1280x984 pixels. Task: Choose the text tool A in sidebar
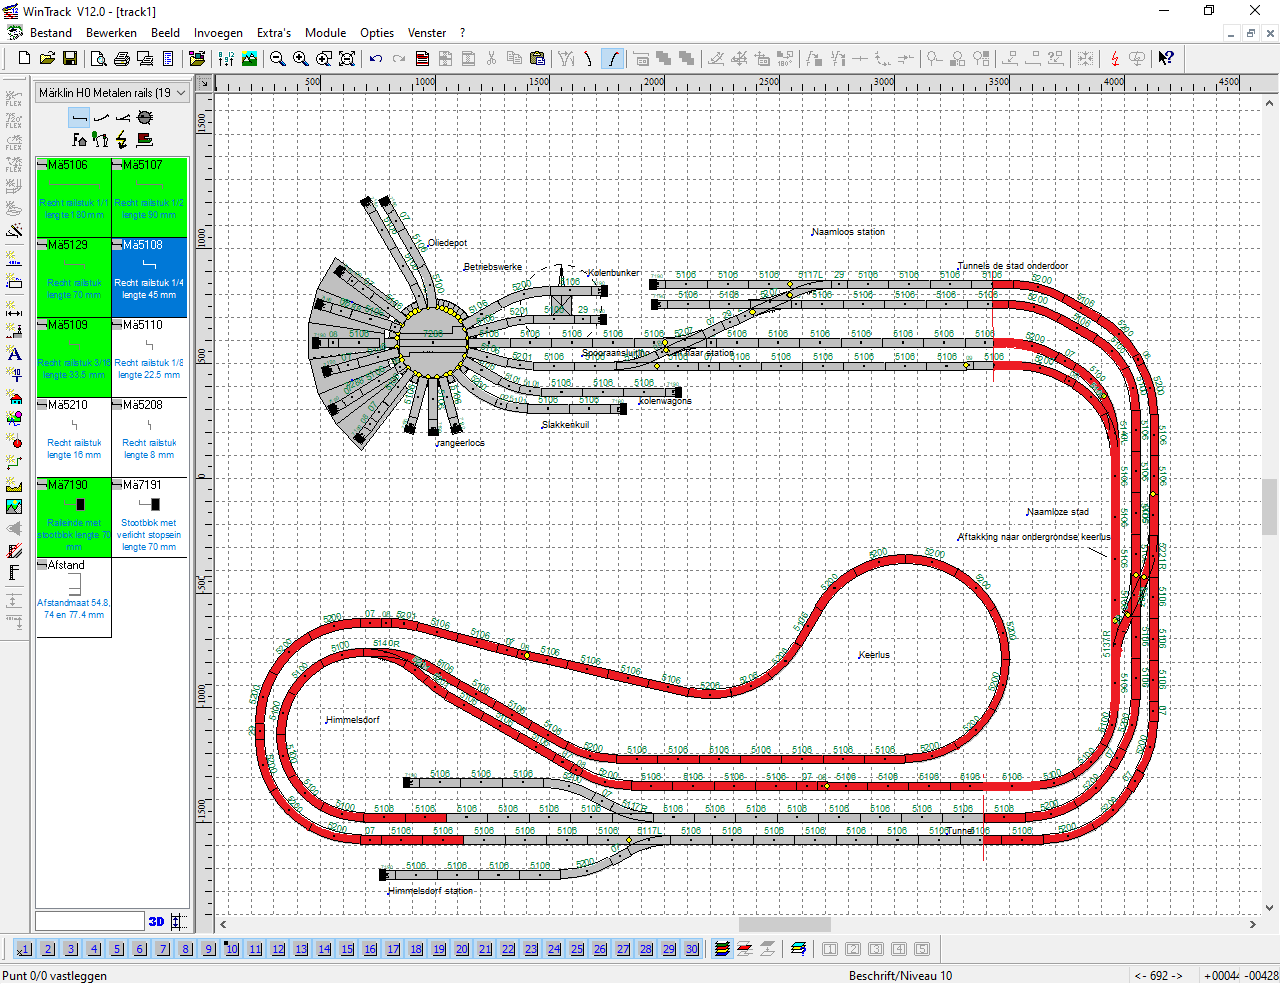pyautogui.click(x=14, y=354)
